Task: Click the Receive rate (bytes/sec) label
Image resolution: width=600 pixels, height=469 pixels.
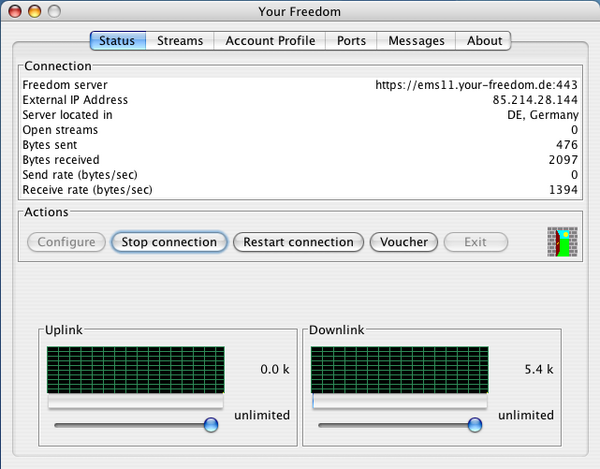Action: click(x=87, y=190)
